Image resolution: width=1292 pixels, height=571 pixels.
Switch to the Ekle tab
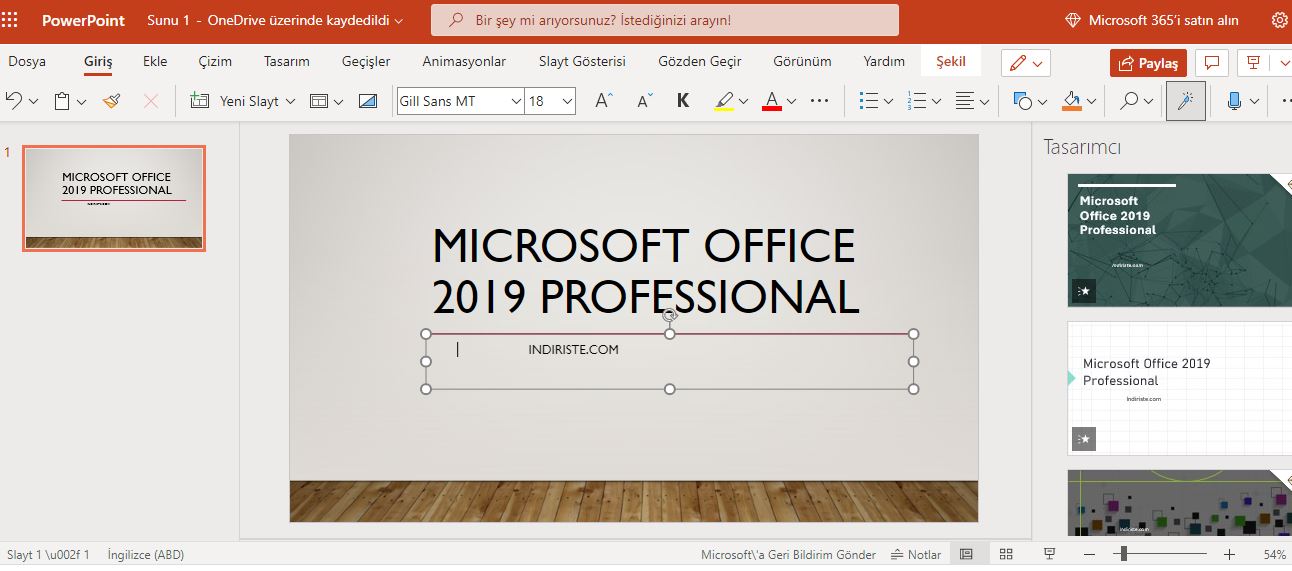point(155,61)
